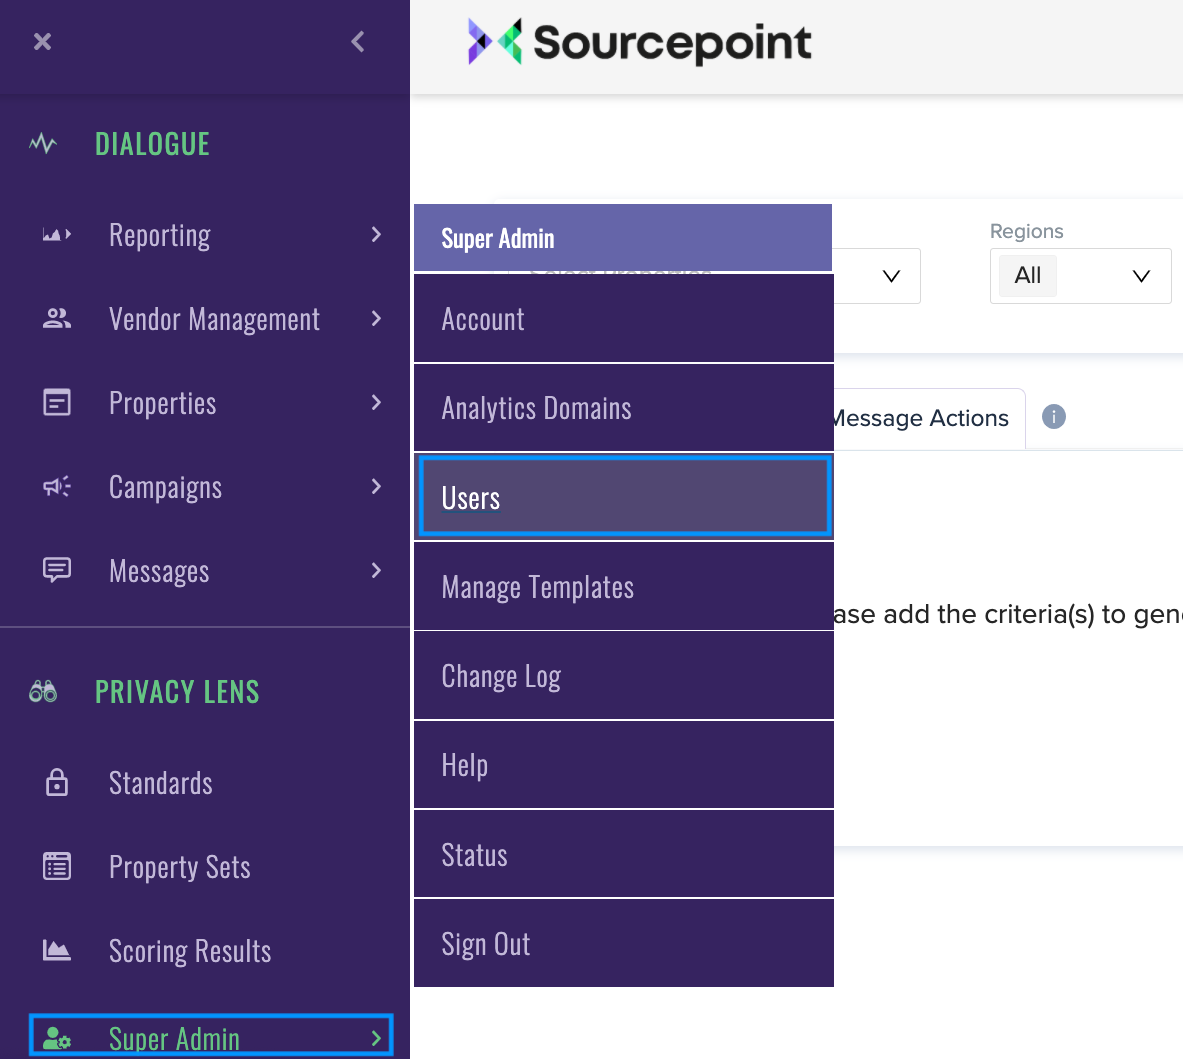Close the sidebar with the X icon
Screen dimensions: 1183x1059
[42, 41]
